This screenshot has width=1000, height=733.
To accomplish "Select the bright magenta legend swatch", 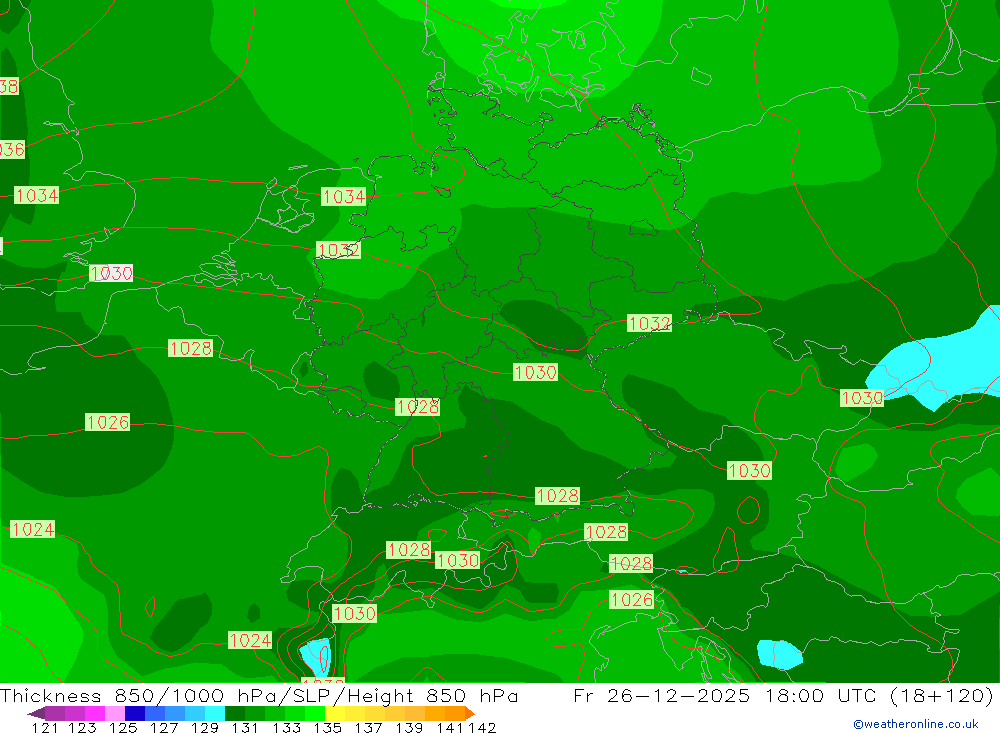I will point(95,713).
